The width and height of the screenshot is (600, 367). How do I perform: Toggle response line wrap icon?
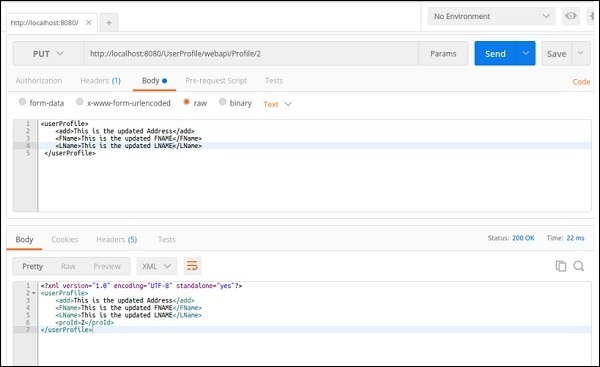(x=192, y=266)
